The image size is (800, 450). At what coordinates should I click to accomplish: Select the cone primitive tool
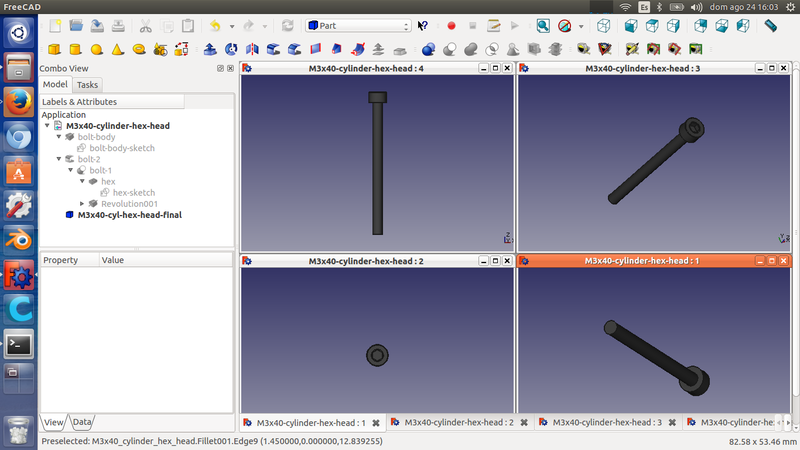(x=118, y=48)
